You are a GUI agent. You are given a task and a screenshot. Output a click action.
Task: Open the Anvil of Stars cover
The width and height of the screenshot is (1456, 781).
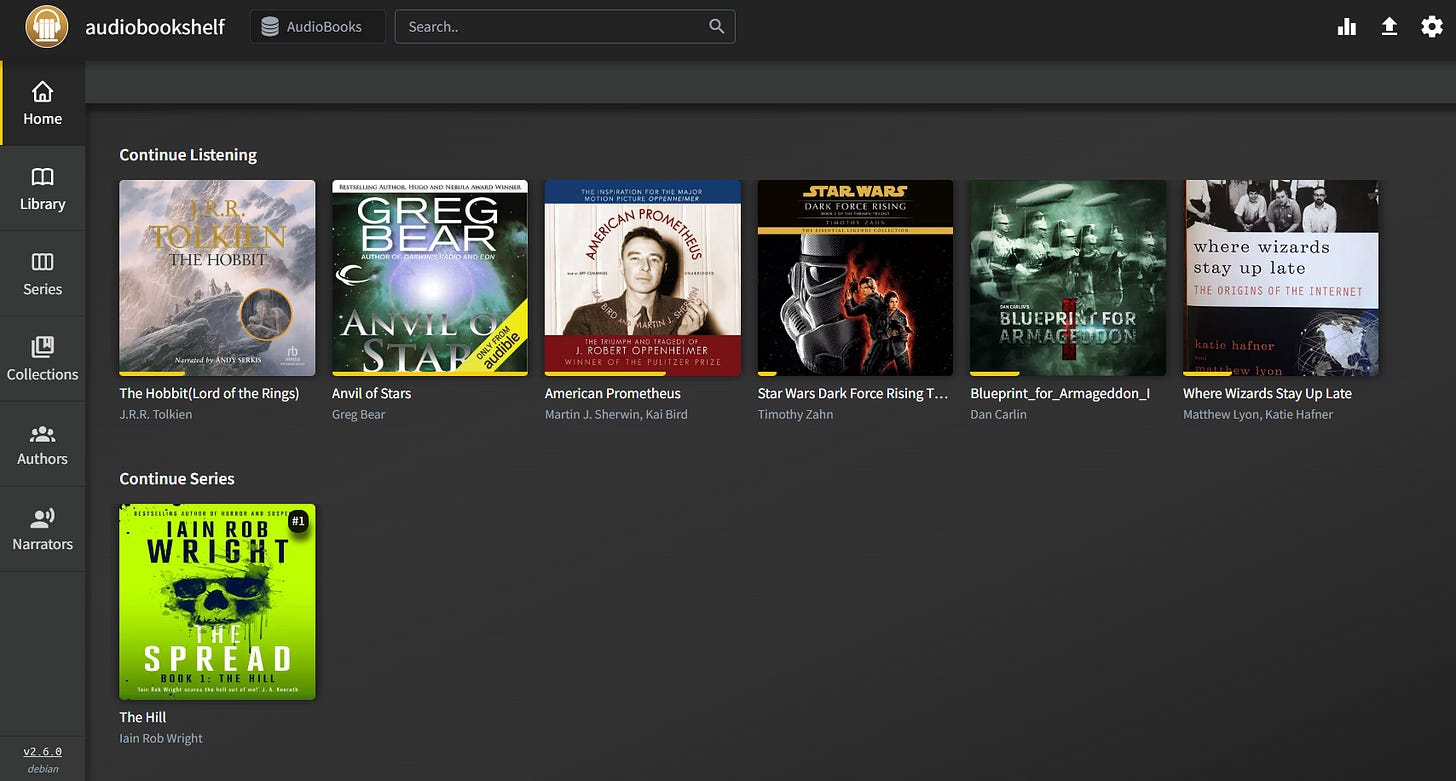430,278
